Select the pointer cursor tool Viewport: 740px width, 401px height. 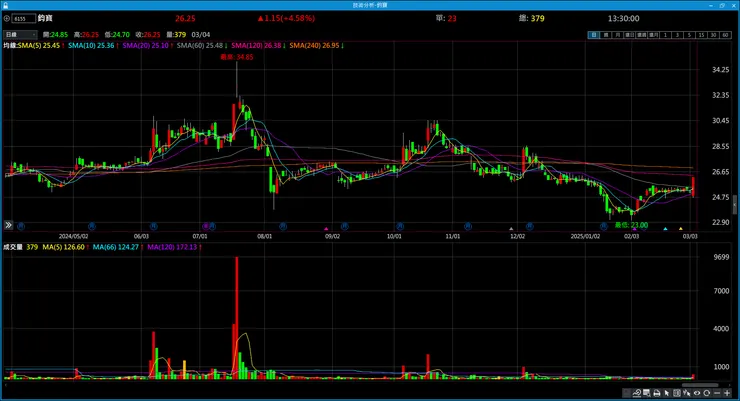[666, 393]
